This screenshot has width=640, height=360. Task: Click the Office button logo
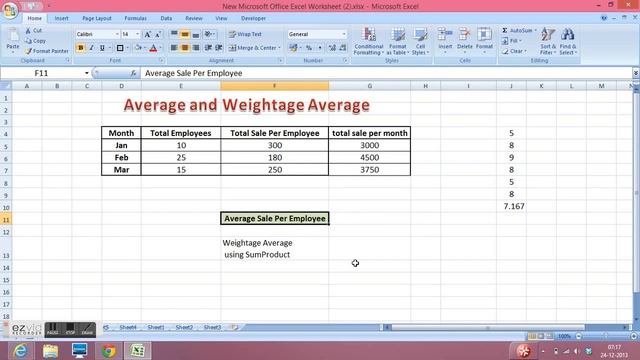(x=10, y=10)
